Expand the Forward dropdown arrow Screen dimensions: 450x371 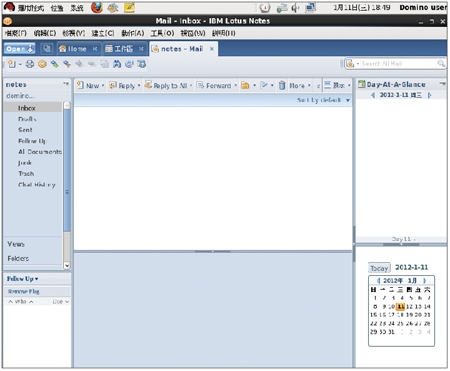click(235, 86)
